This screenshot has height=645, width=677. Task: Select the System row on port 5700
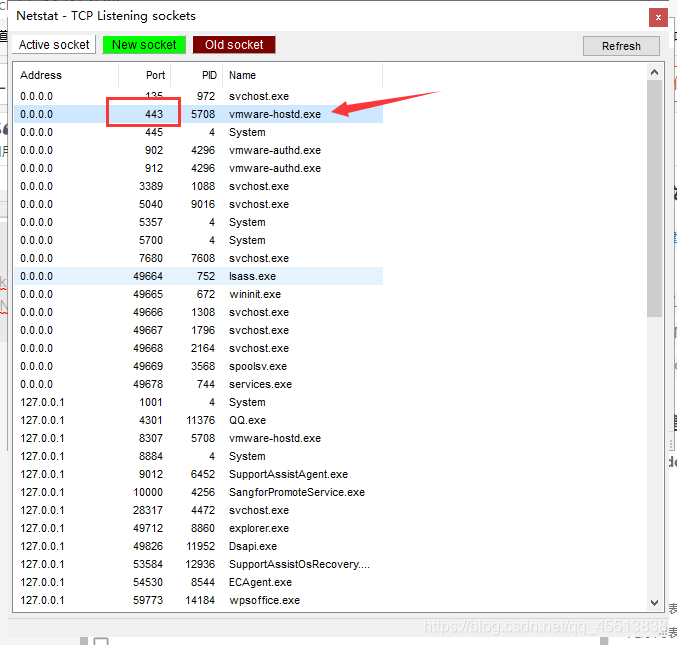[199, 240]
